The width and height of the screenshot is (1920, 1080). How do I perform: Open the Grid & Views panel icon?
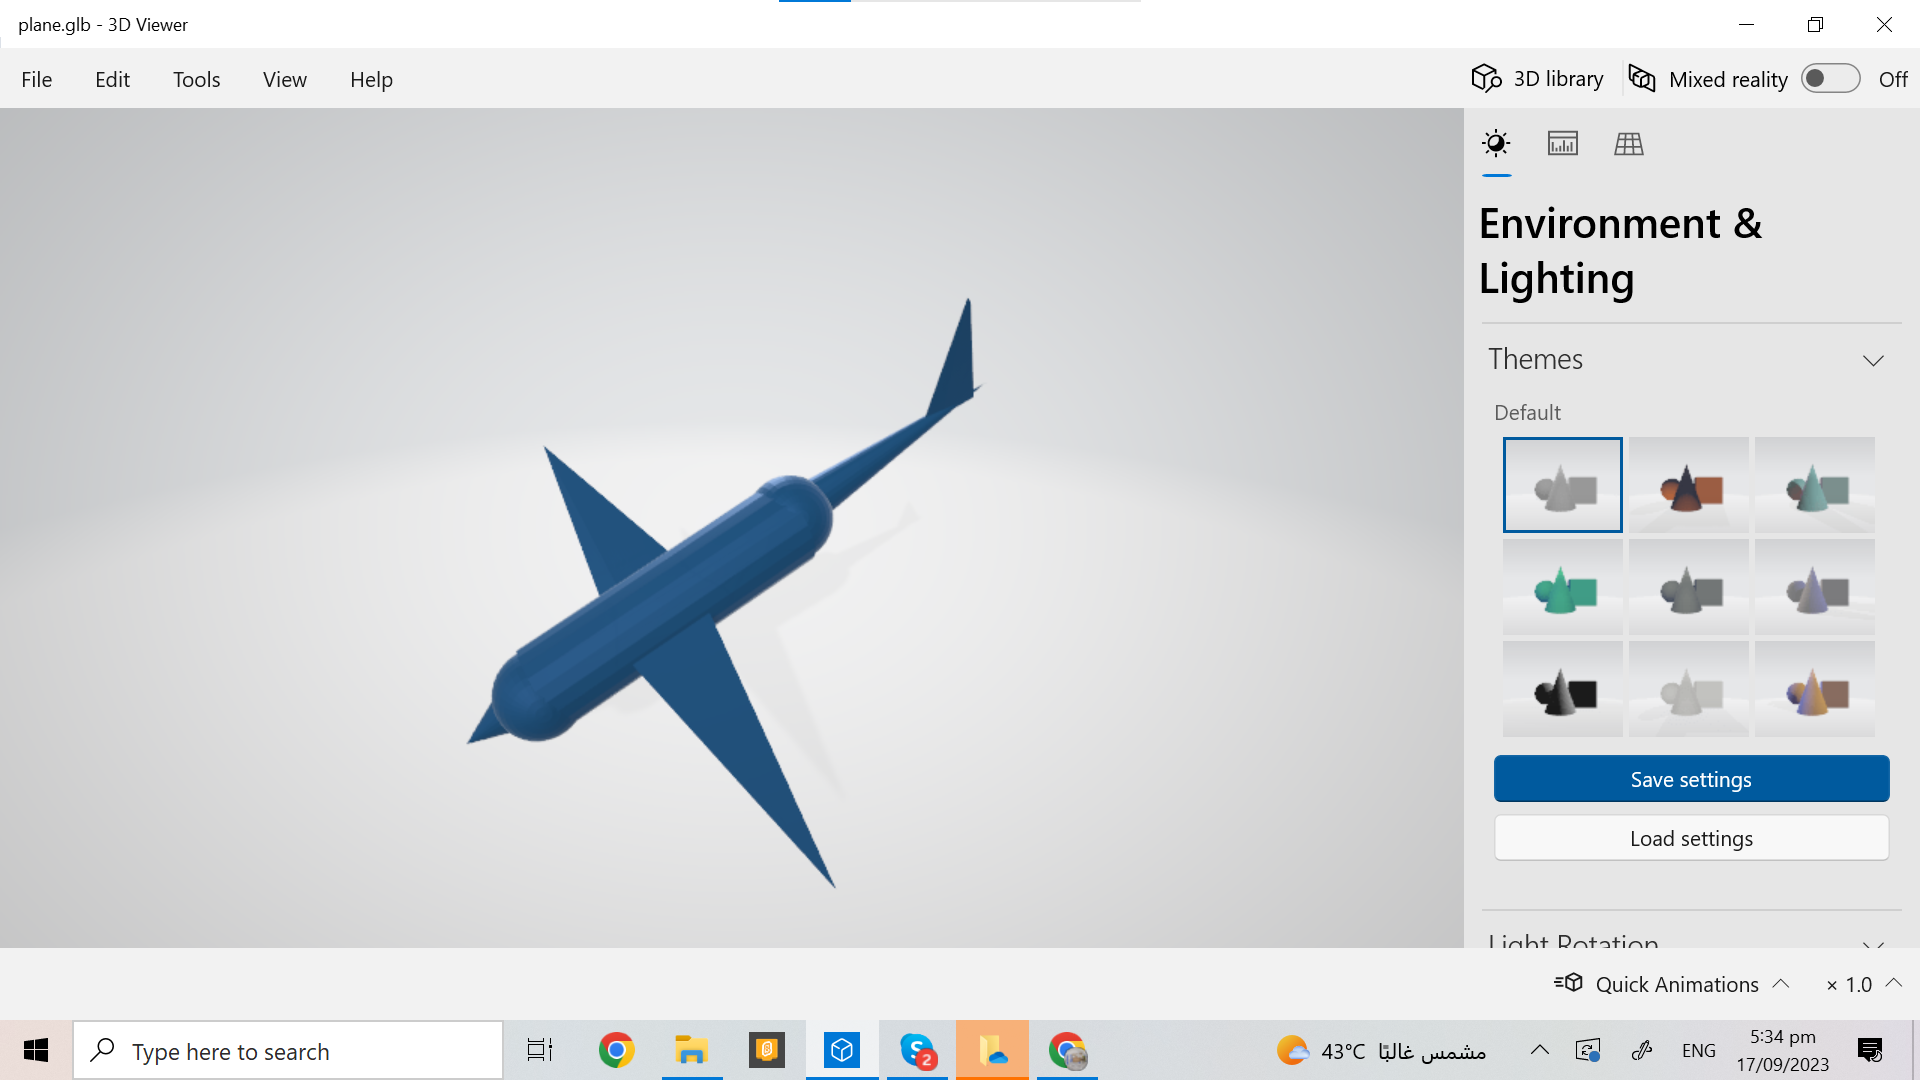(1628, 143)
